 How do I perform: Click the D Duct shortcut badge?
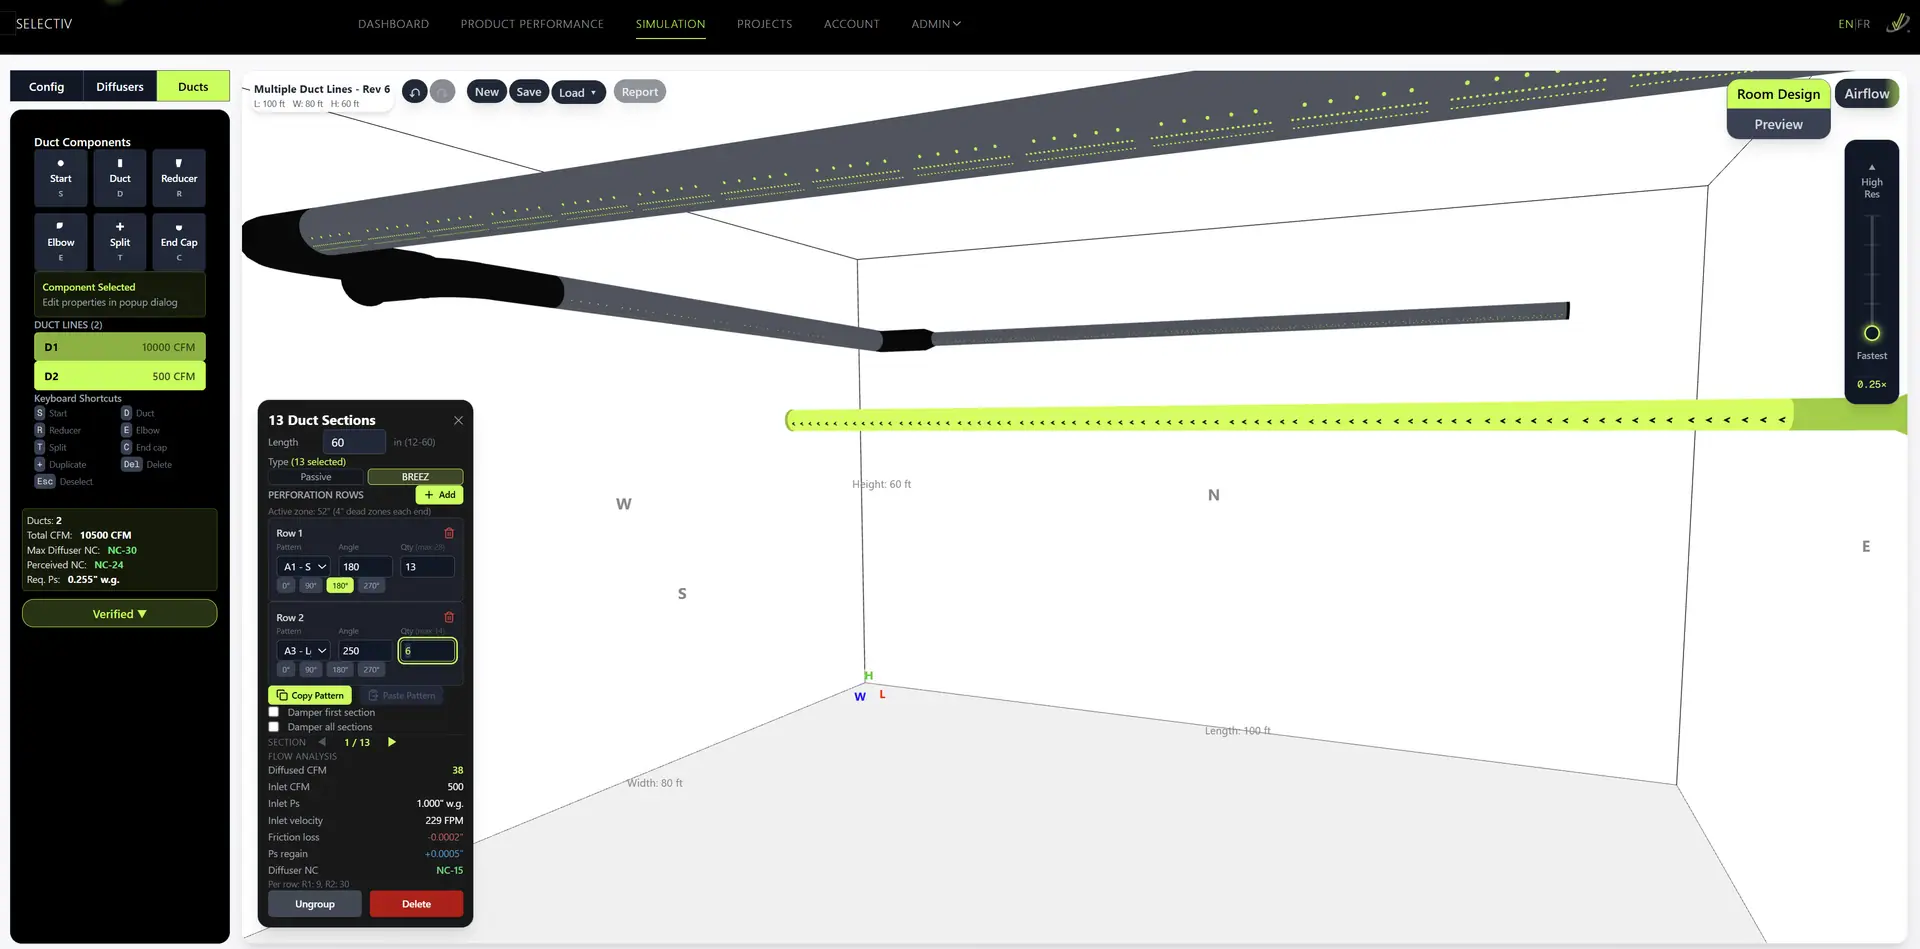pyautogui.click(x=126, y=413)
